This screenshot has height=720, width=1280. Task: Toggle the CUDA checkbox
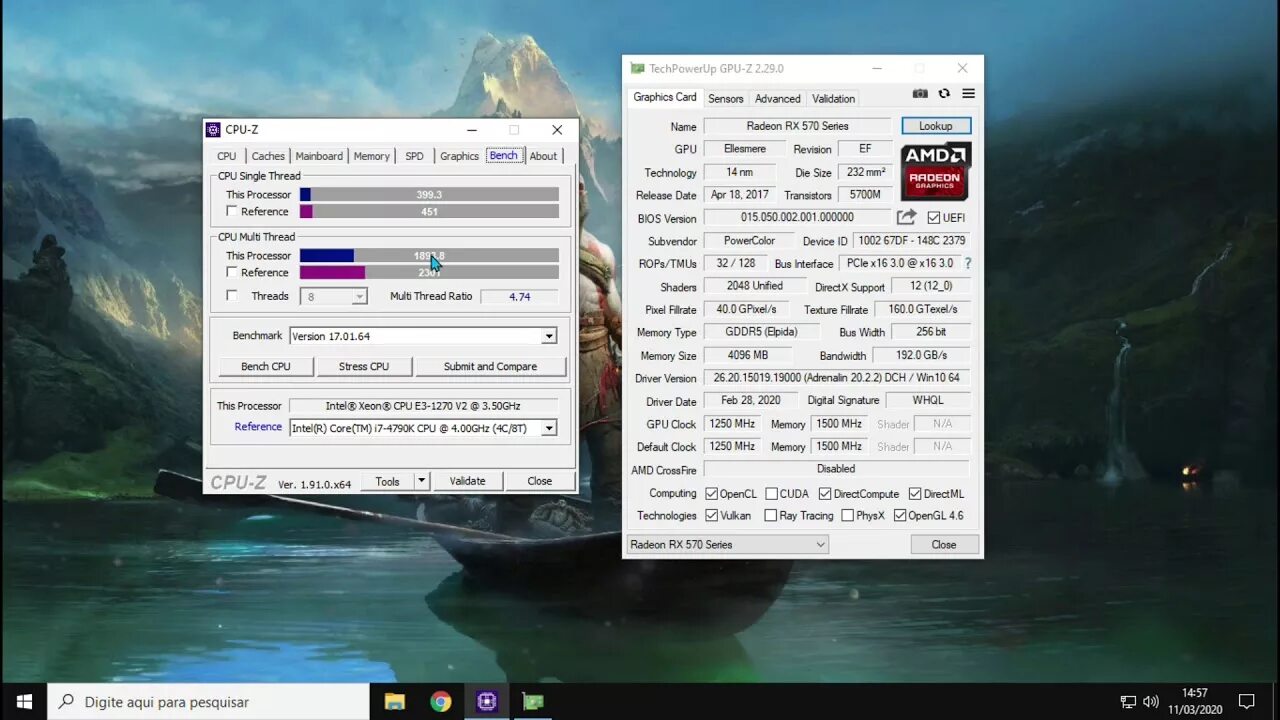[x=772, y=494]
